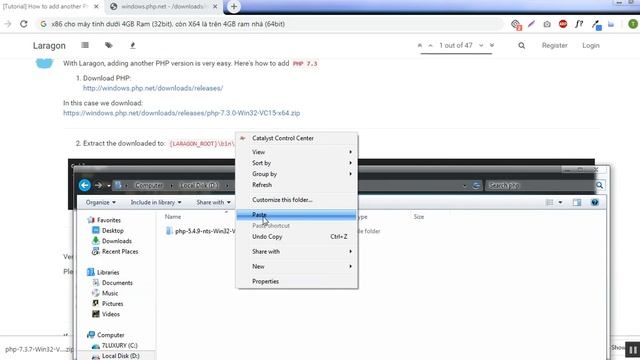Click the purple pen extension icon
Viewport: 640px width, 360px height.
(531, 24)
